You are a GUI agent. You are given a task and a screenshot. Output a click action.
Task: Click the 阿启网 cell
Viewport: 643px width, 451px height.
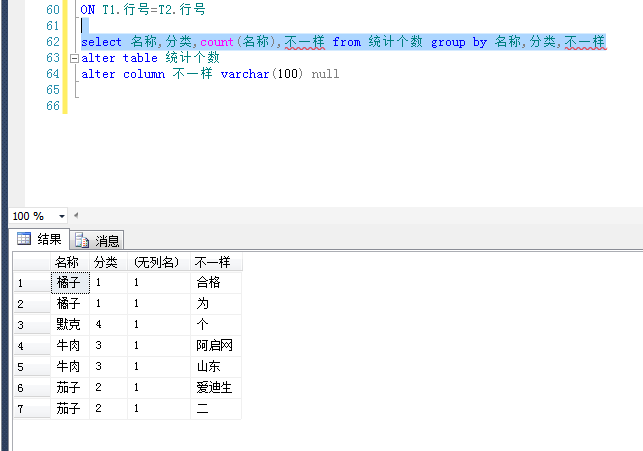click(216, 346)
